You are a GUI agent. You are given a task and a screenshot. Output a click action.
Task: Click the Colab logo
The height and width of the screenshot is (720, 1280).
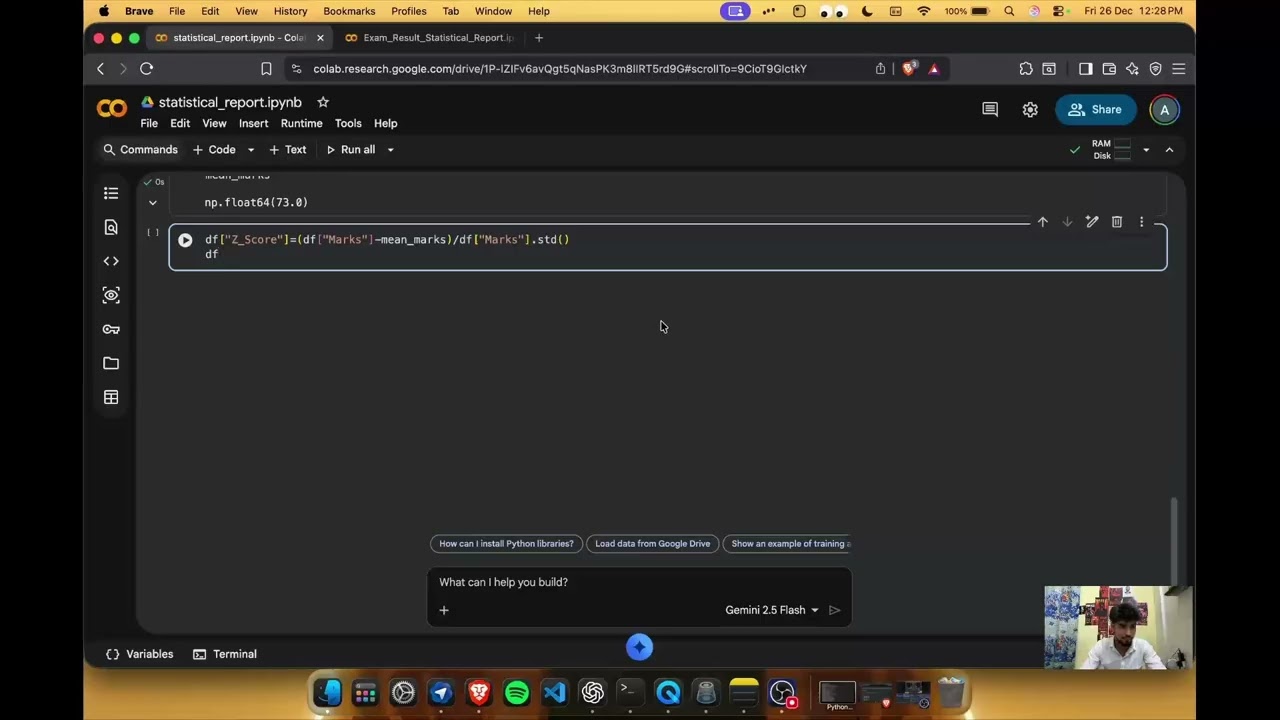point(112,109)
